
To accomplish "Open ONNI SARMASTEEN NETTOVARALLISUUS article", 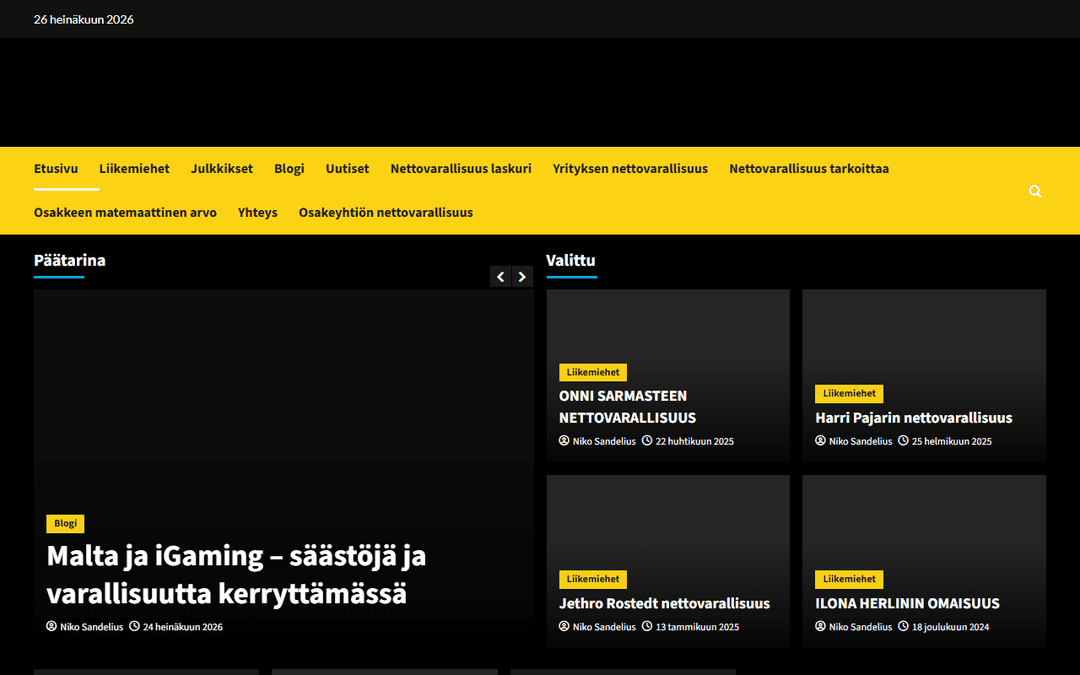I will coord(627,407).
